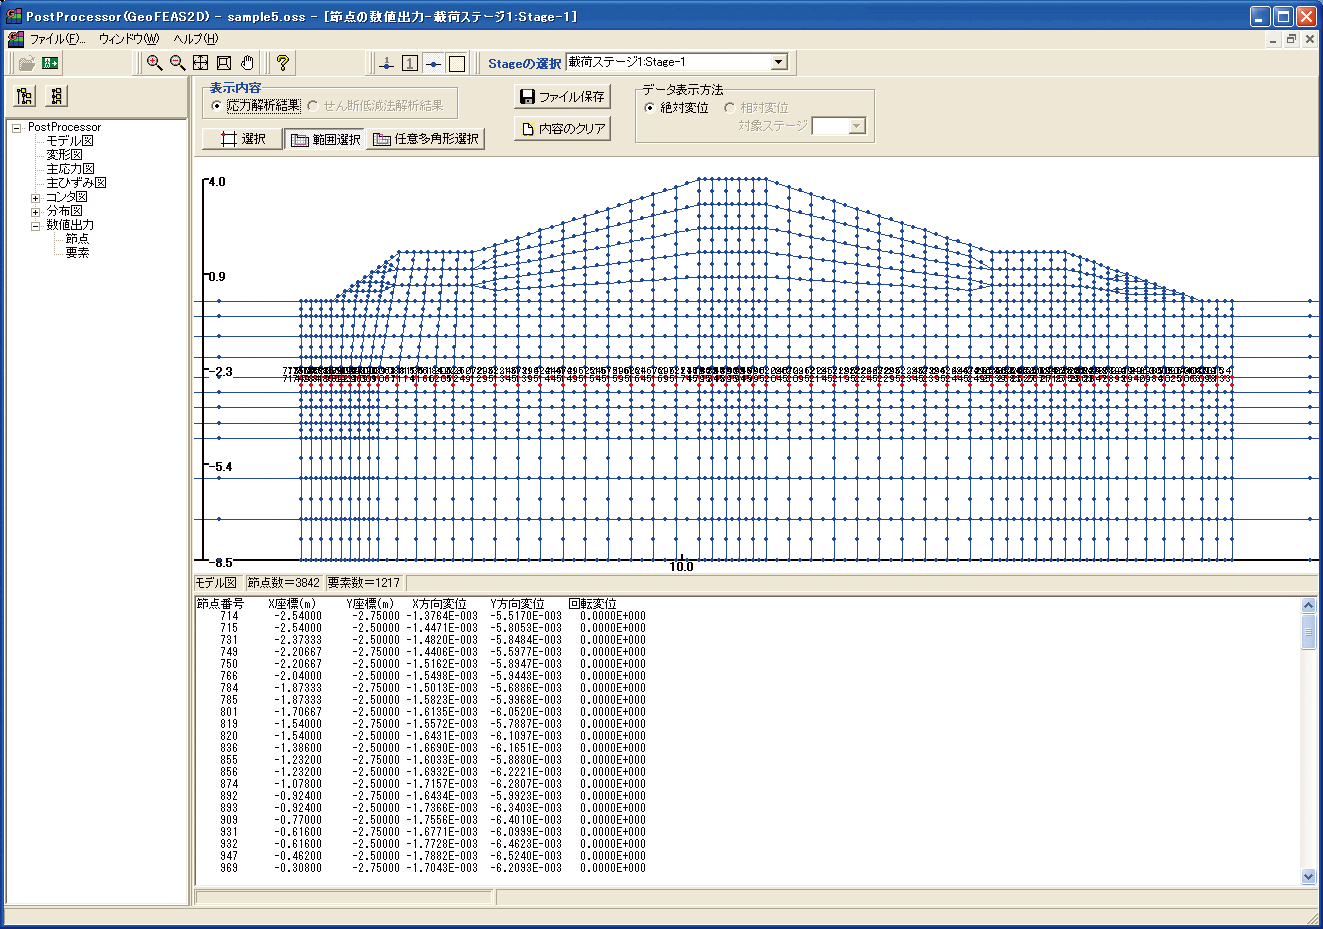Open the ヘルプ(H) menu
Image resolution: width=1323 pixels, height=929 pixels.
(x=195, y=39)
